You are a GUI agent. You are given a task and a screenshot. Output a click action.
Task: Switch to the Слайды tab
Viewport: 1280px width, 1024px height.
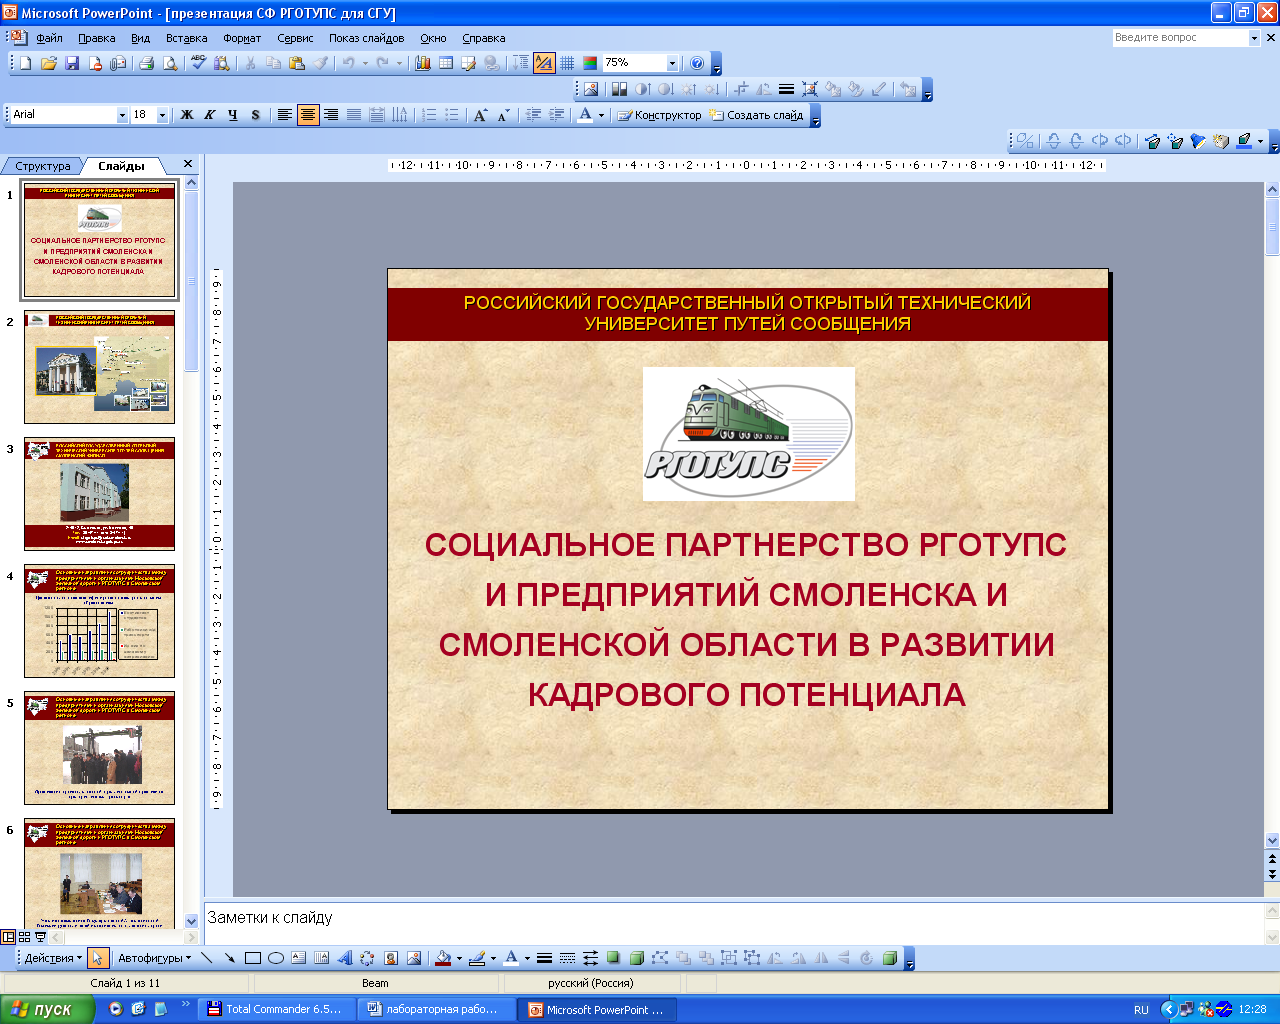[121, 166]
